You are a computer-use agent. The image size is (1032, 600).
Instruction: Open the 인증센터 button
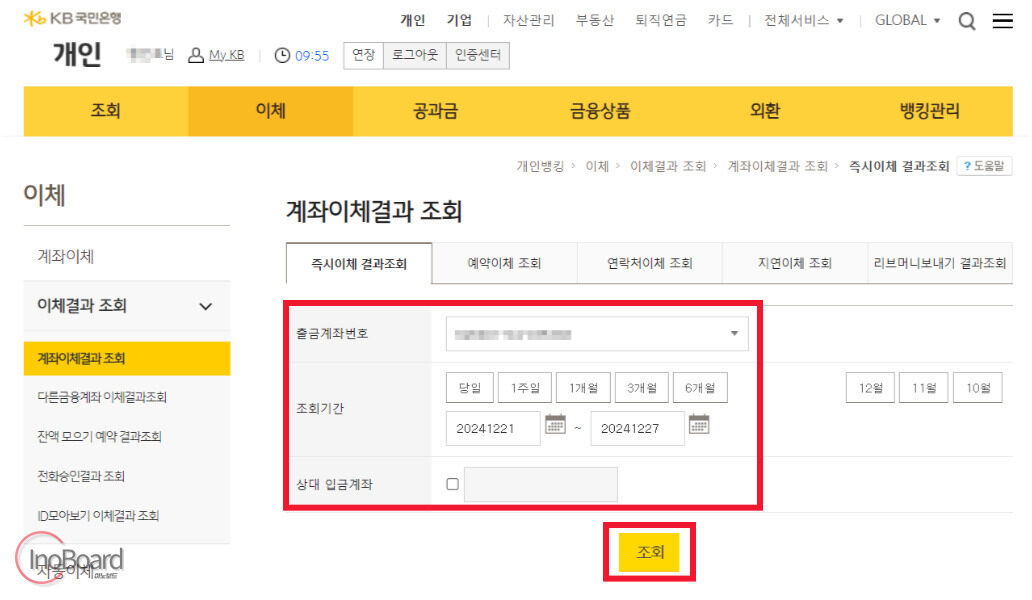[478, 55]
